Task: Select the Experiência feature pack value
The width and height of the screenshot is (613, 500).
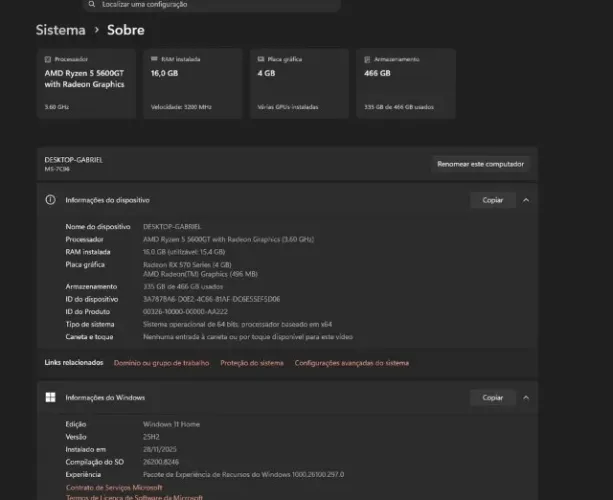Action: pos(244,475)
